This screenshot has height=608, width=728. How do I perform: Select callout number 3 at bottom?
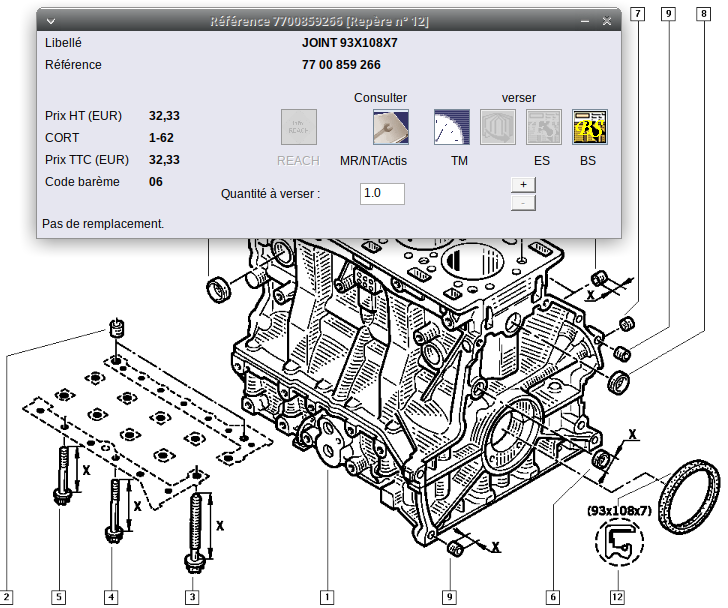[192, 597]
